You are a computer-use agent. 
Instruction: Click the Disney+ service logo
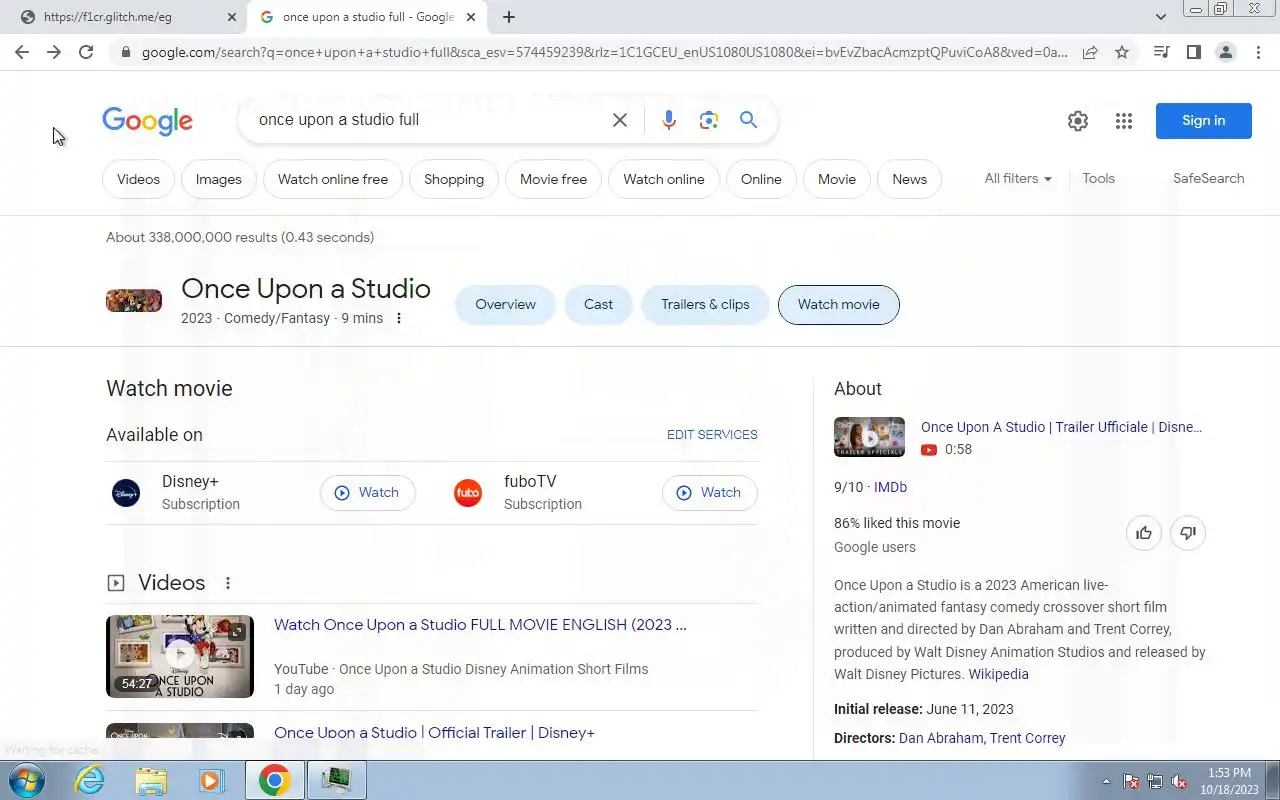(126, 493)
